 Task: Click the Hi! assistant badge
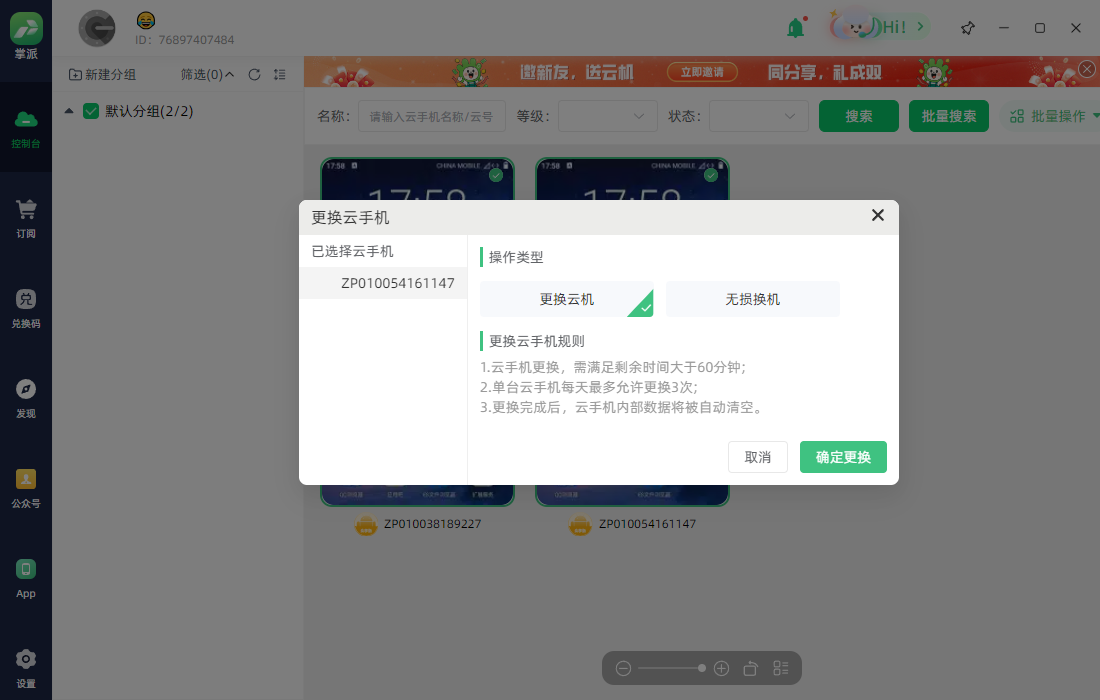880,27
